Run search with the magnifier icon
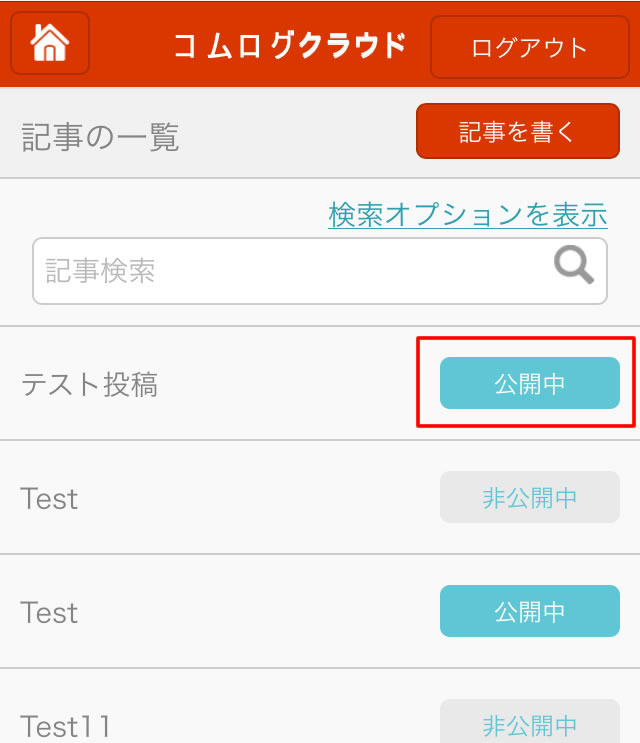Screen dimensions: 640x743 pos(574,266)
